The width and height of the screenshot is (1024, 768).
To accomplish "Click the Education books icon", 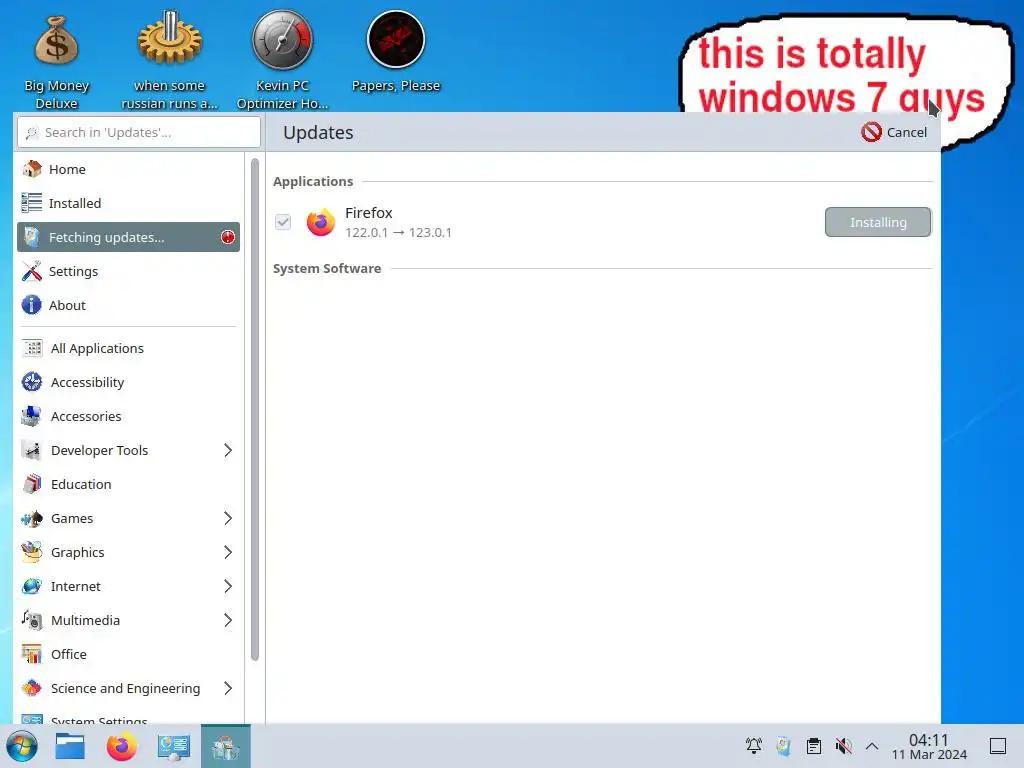I will [32, 484].
